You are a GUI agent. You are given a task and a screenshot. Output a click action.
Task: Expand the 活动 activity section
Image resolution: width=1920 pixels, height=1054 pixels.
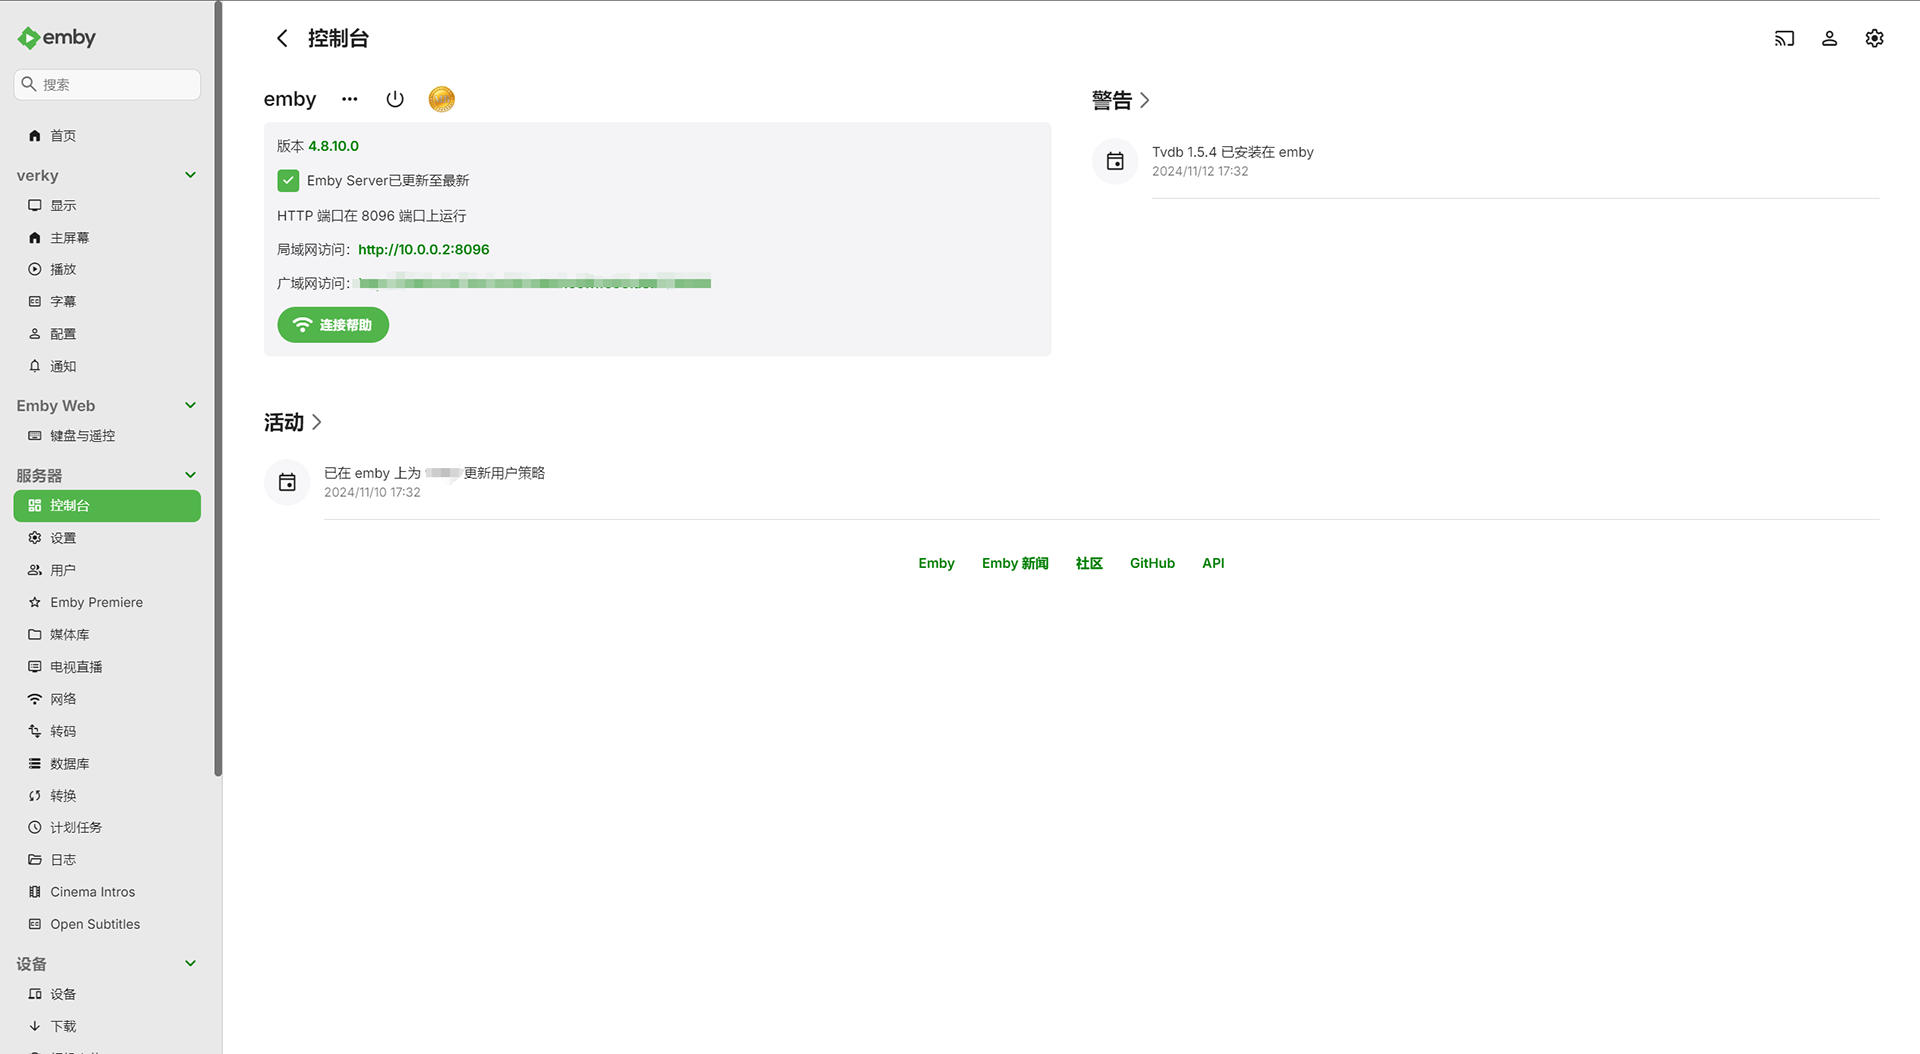293,422
